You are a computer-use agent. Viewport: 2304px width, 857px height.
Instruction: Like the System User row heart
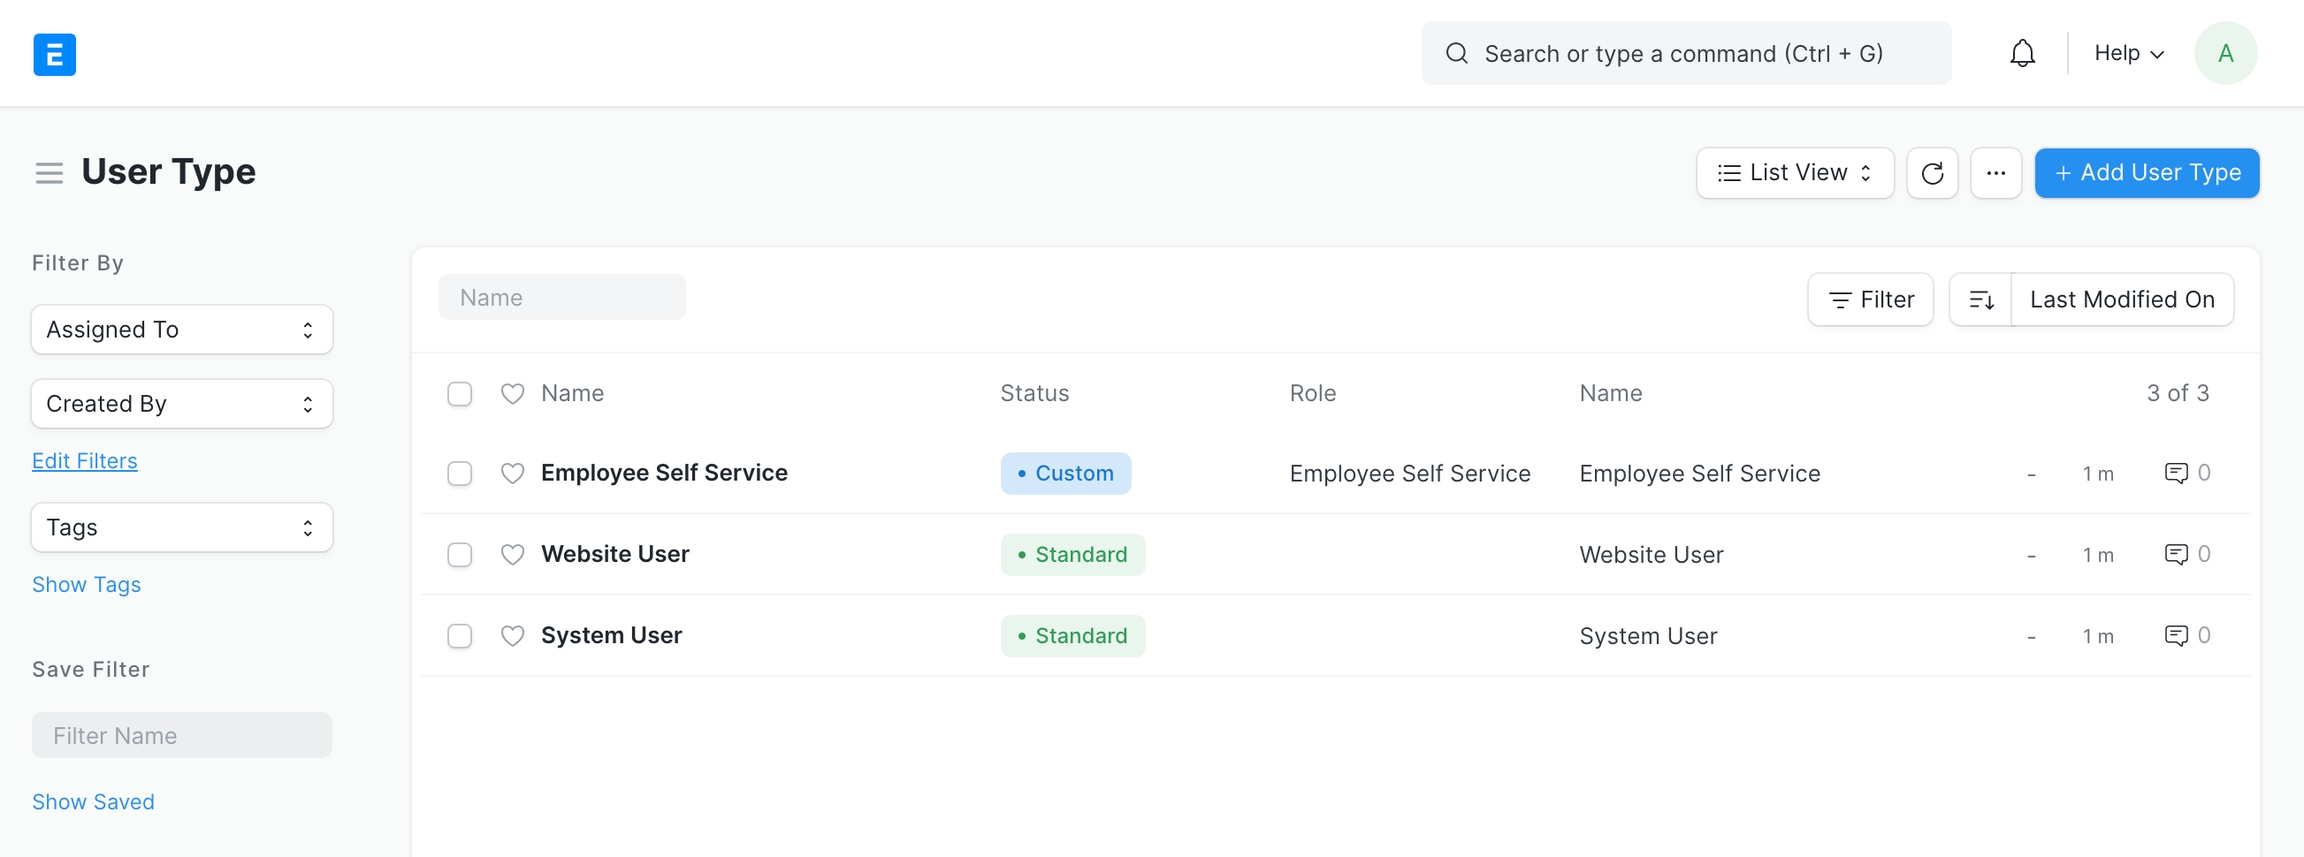(x=512, y=636)
